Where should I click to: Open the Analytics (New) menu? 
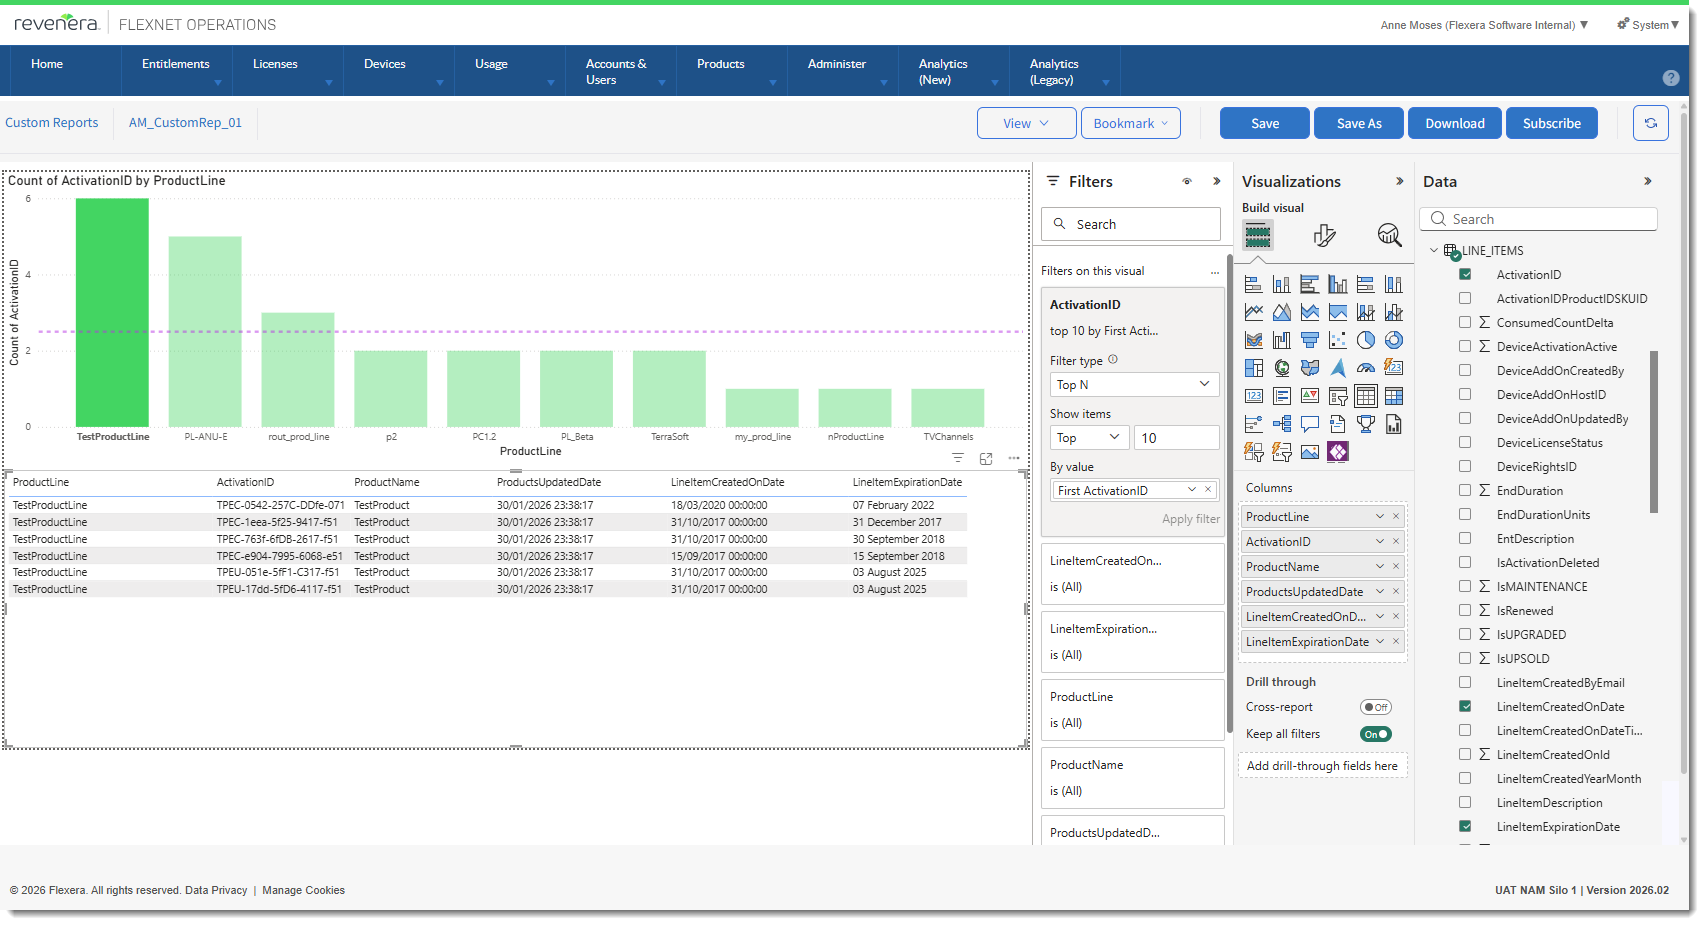942,71
